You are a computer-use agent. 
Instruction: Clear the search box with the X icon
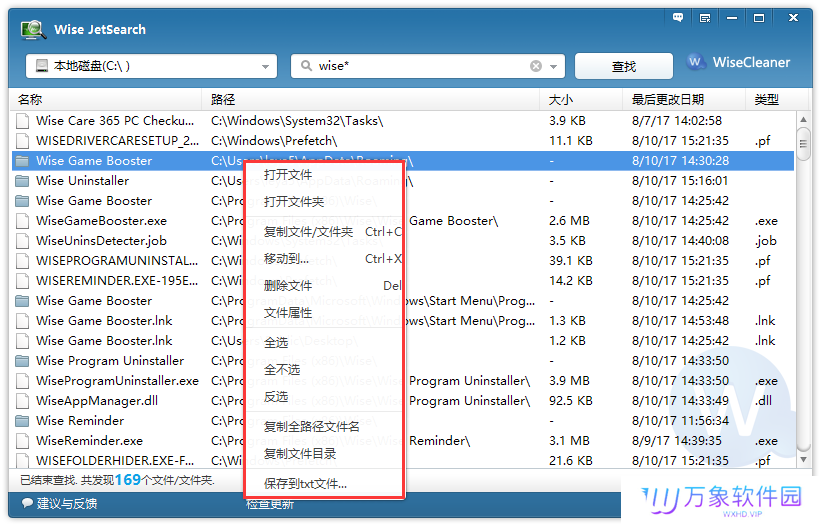coord(536,66)
